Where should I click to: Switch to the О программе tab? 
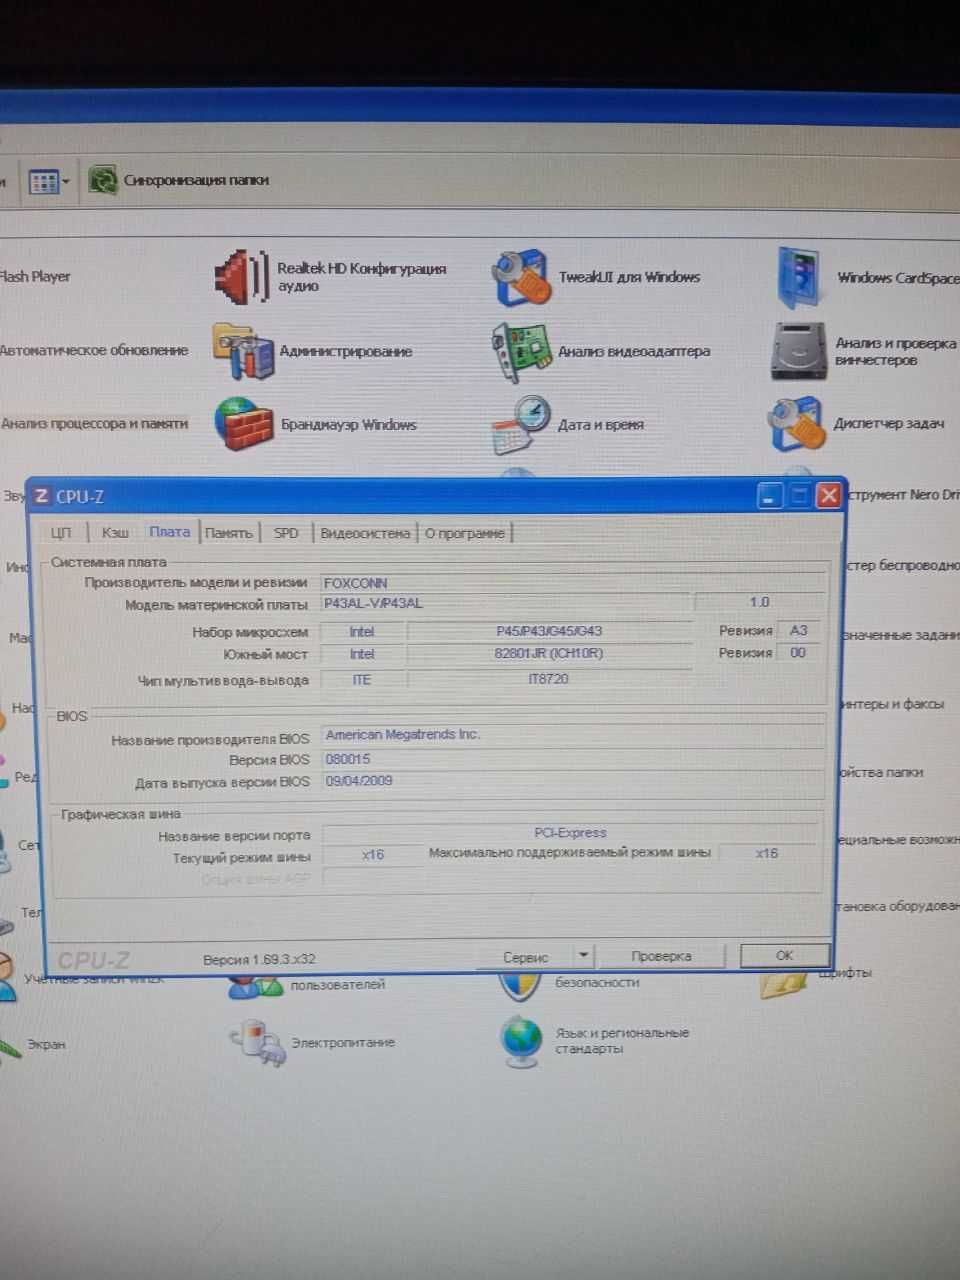tap(465, 533)
